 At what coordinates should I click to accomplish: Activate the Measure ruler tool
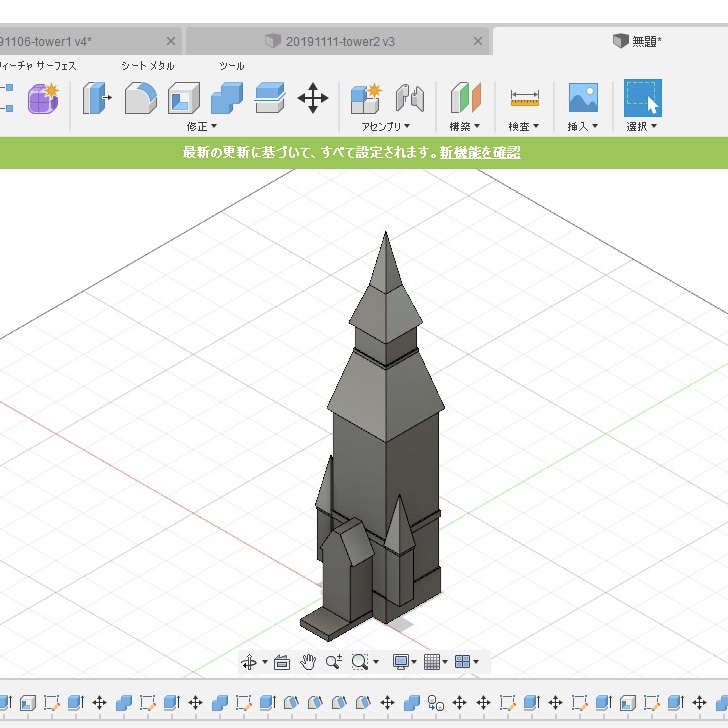pos(525,98)
